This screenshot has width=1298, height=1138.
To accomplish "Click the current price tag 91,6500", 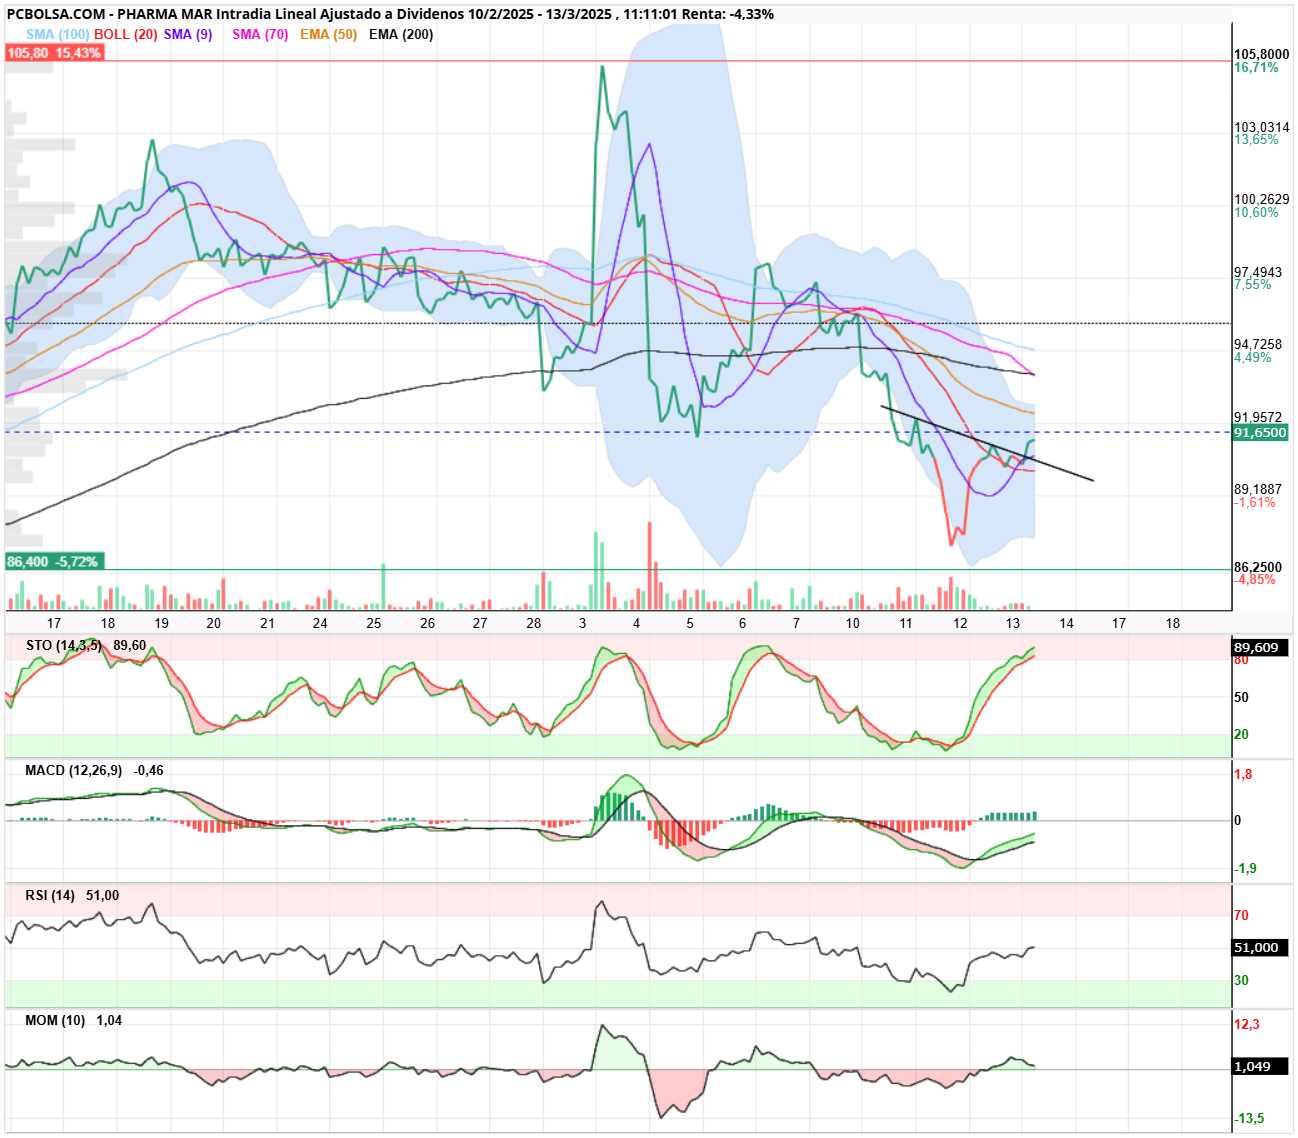I will coord(1260,433).
